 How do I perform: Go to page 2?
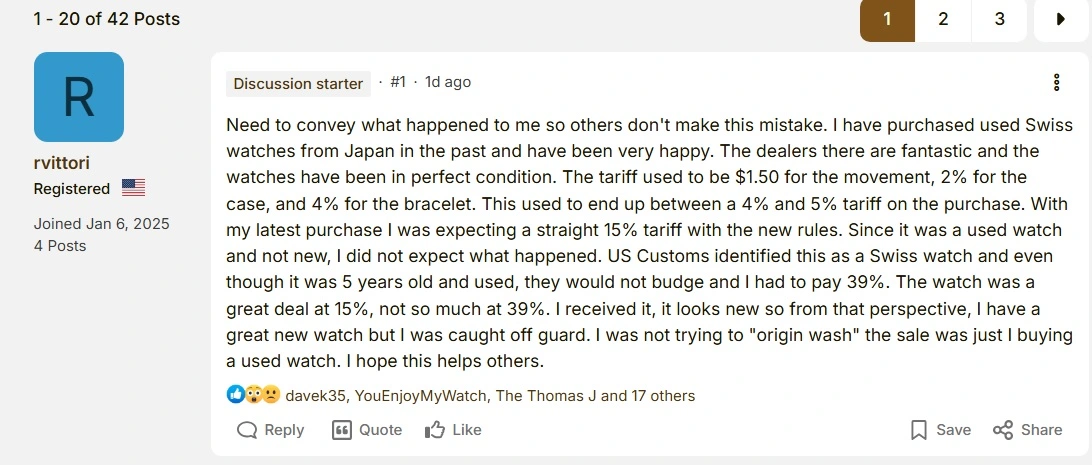click(x=943, y=19)
